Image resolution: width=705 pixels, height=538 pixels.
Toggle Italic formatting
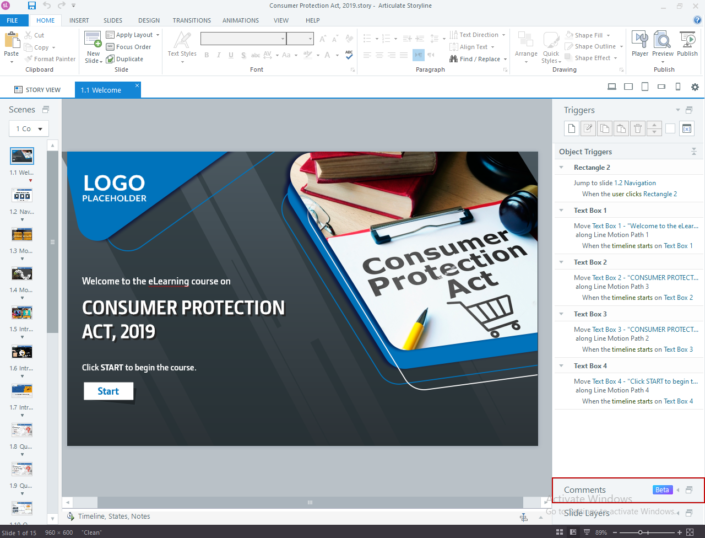[x=219, y=56]
